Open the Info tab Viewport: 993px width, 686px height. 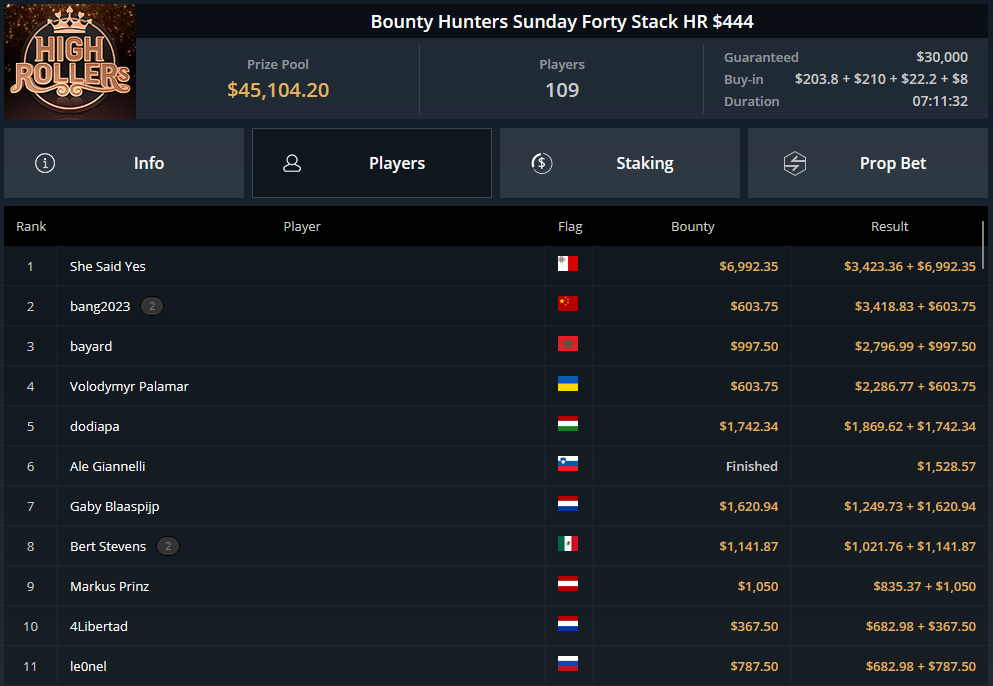pyautogui.click(x=124, y=163)
